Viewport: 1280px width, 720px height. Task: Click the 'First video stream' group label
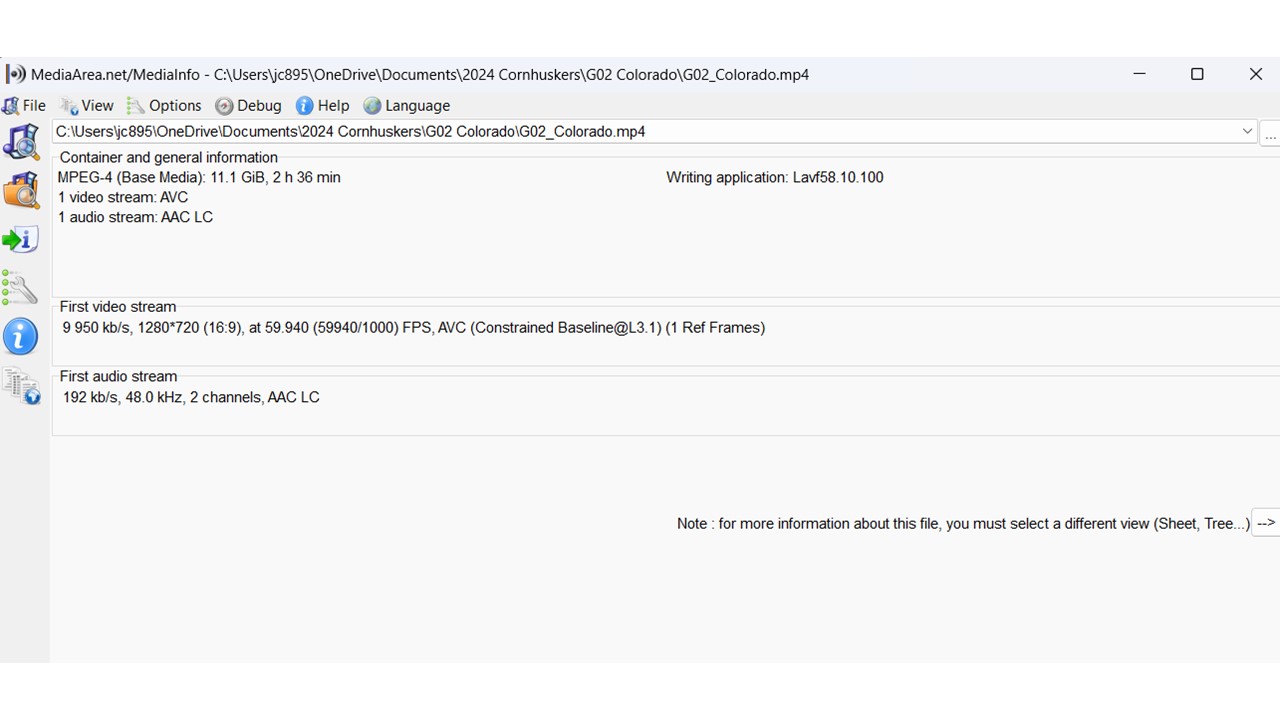click(x=118, y=307)
